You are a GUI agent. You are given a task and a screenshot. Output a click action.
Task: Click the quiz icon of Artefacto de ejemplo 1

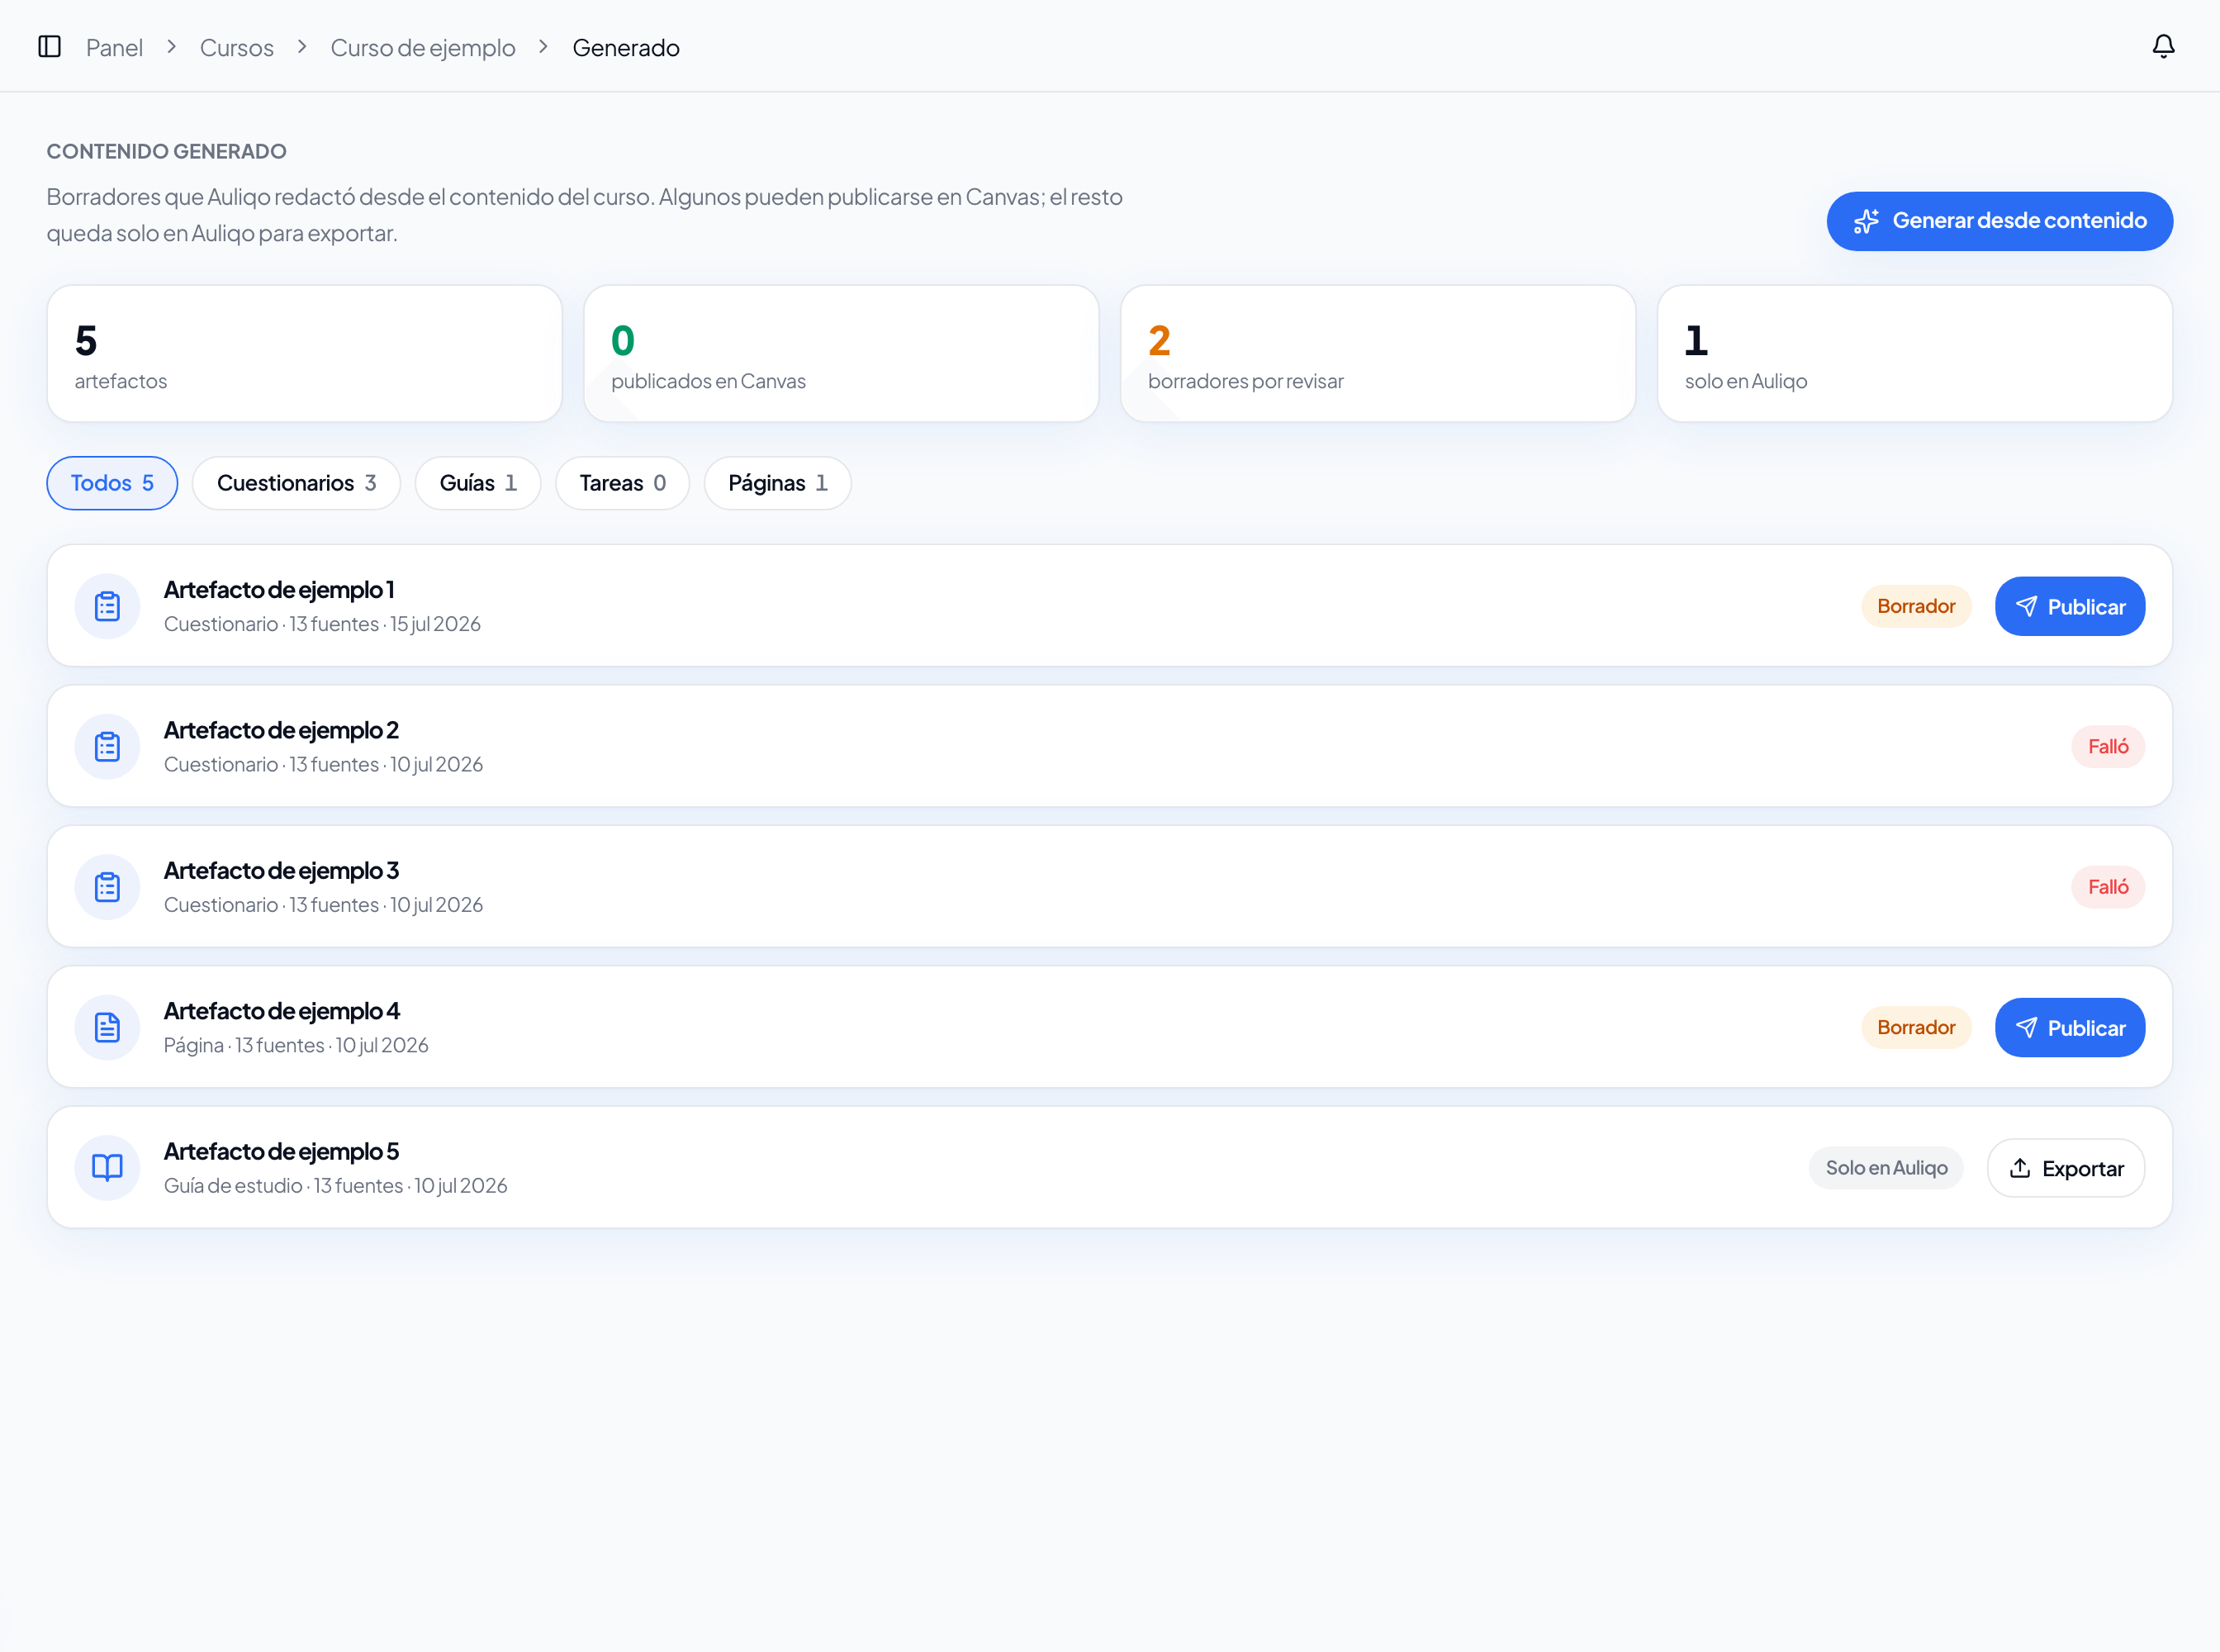107,606
